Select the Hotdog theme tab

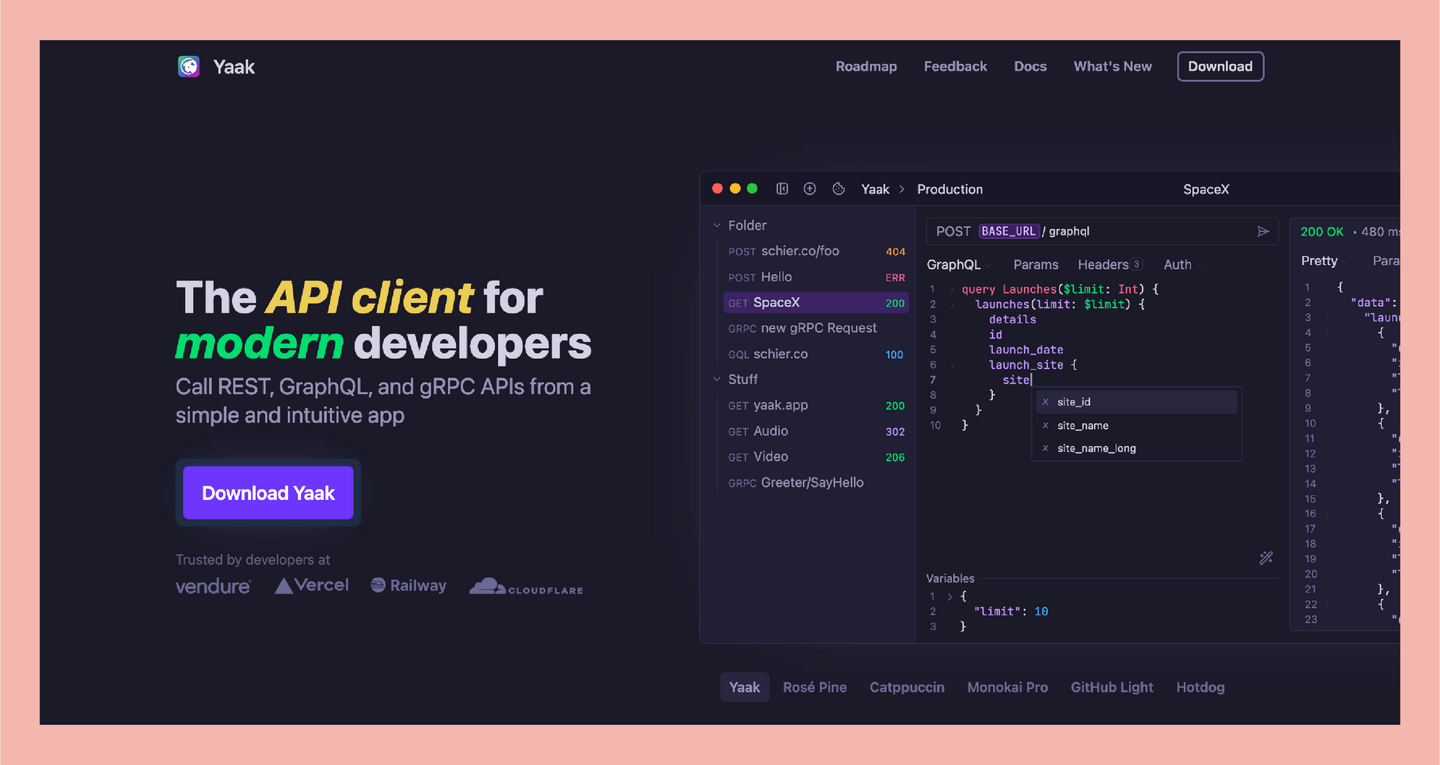1200,687
